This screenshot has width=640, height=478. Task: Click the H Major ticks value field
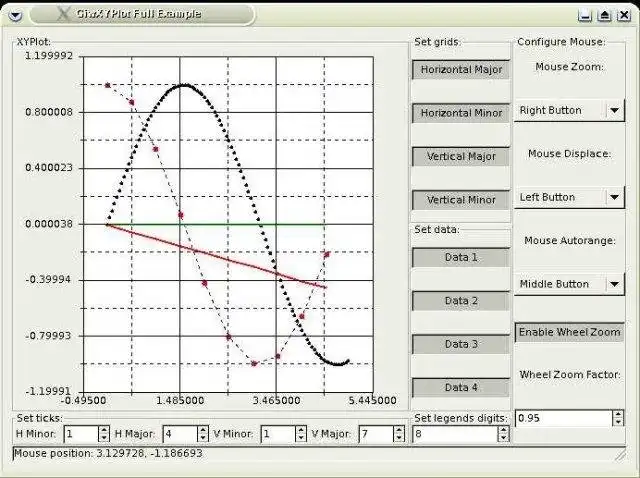(x=180, y=434)
